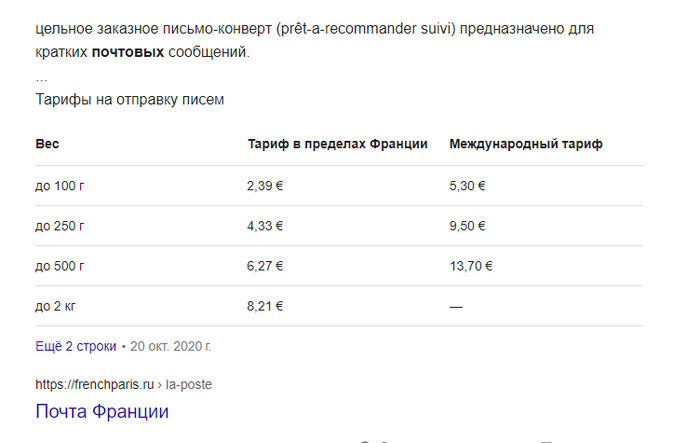The width and height of the screenshot is (700, 443).
Task: Click the 2,39 € France tariff
Action: (x=265, y=186)
